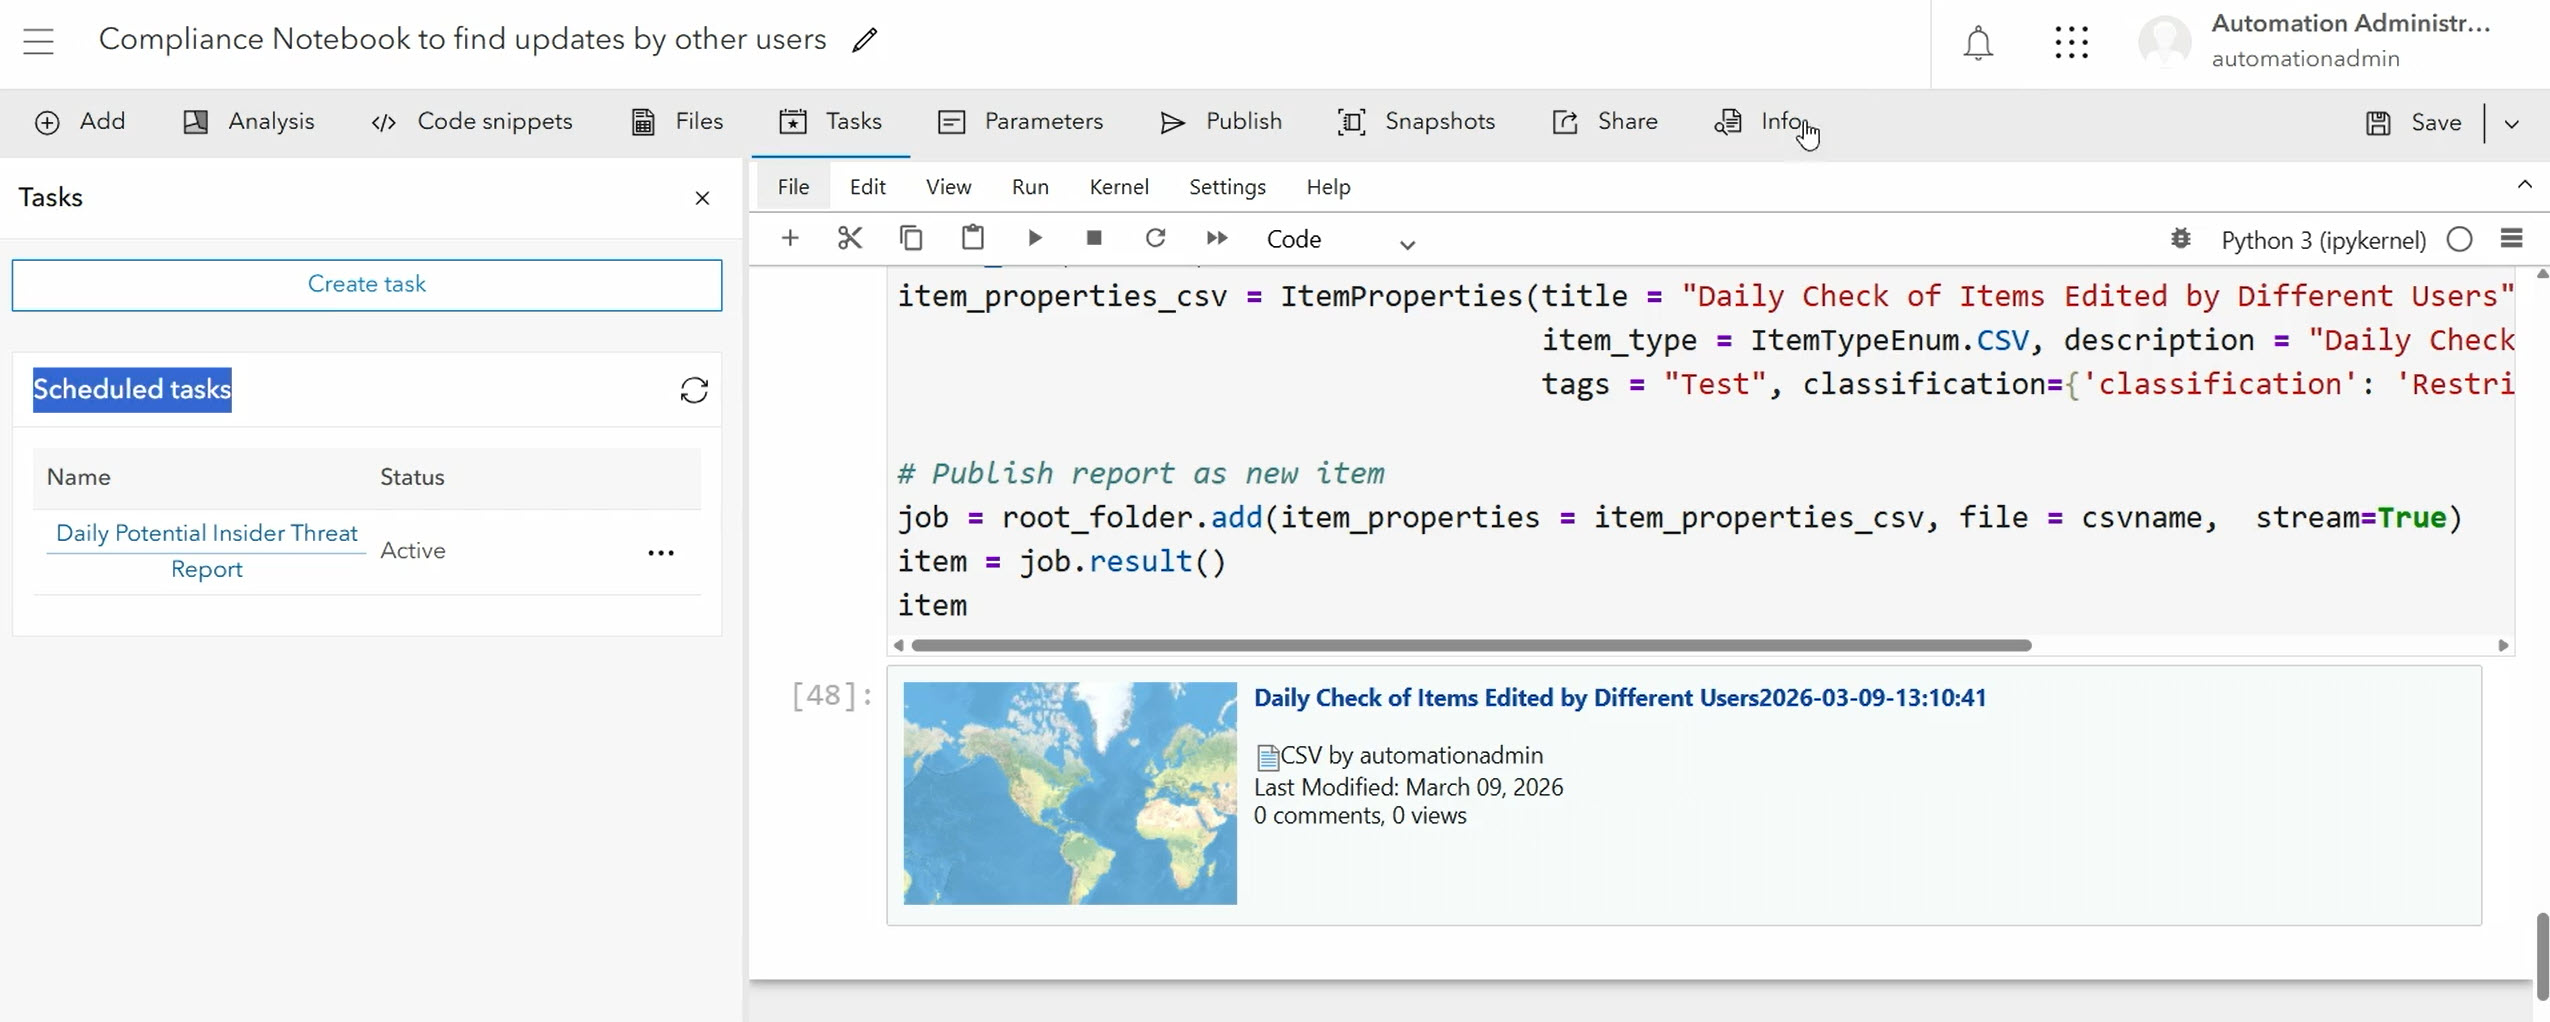Screen dimensions: 2550x1022
Task: Collapse the notebook menu bar chevron
Action: click(2524, 184)
